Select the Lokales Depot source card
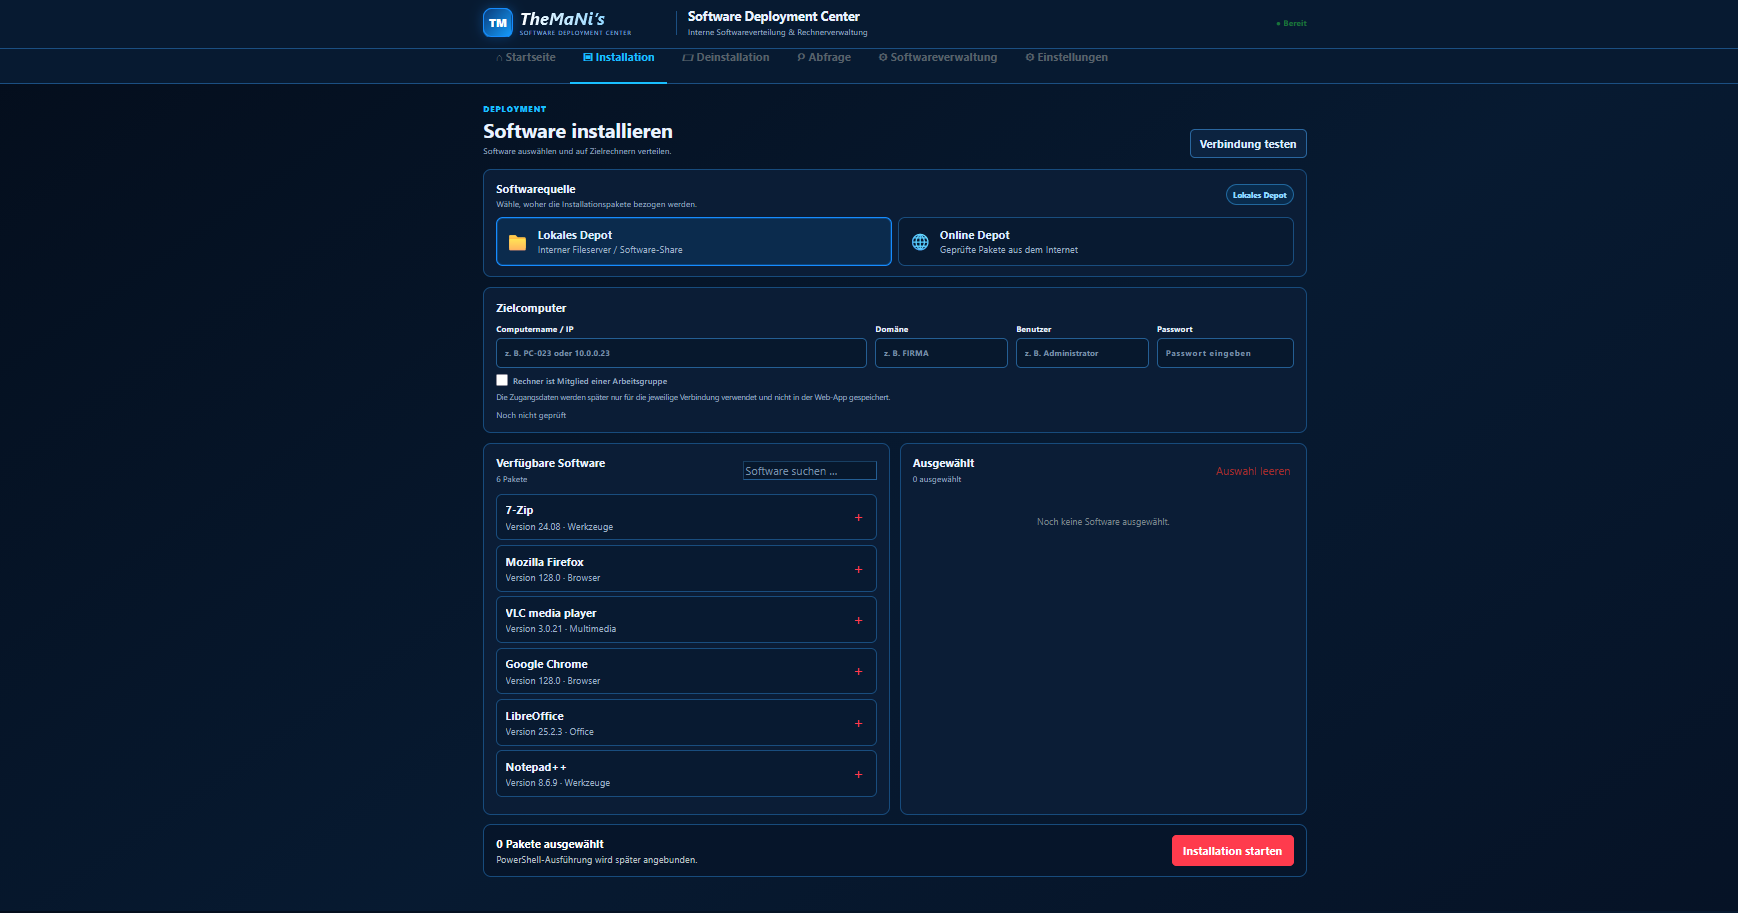The height and width of the screenshot is (913, 1738). [694, 242]
